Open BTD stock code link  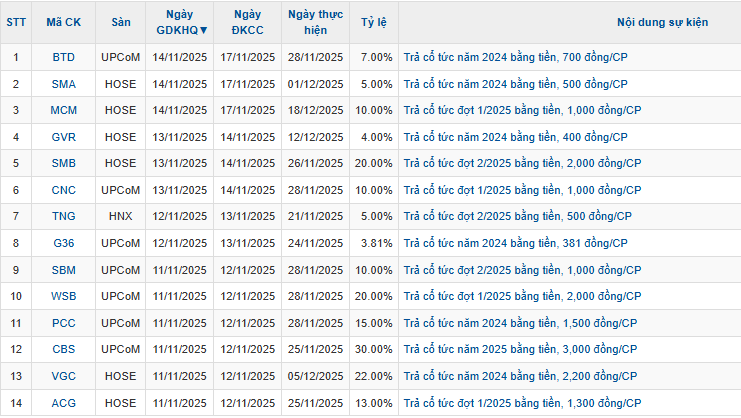[x=63, y=57]
